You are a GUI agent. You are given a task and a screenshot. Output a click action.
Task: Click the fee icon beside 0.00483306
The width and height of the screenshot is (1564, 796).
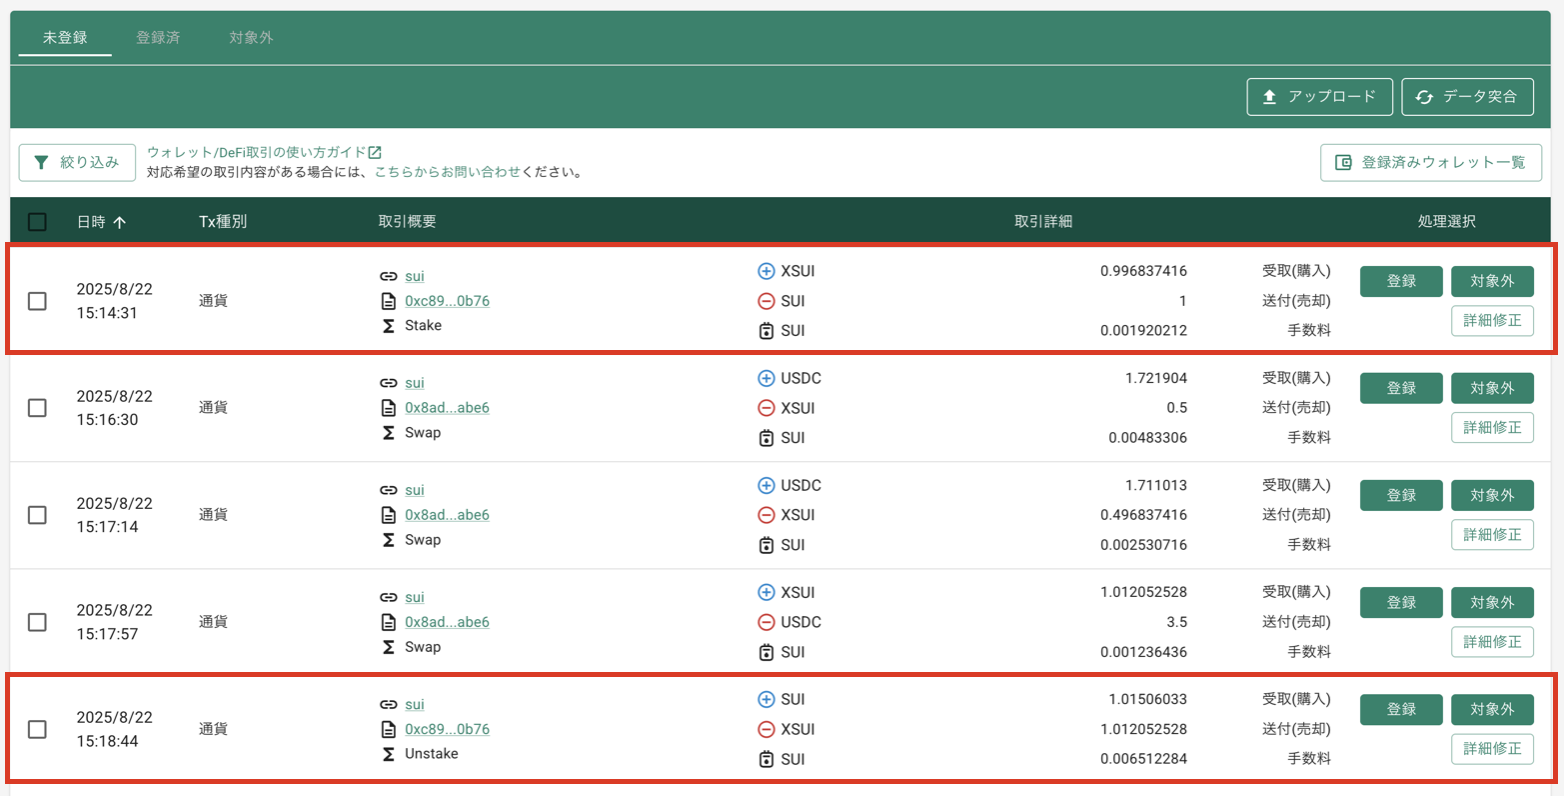pos(766,438)
